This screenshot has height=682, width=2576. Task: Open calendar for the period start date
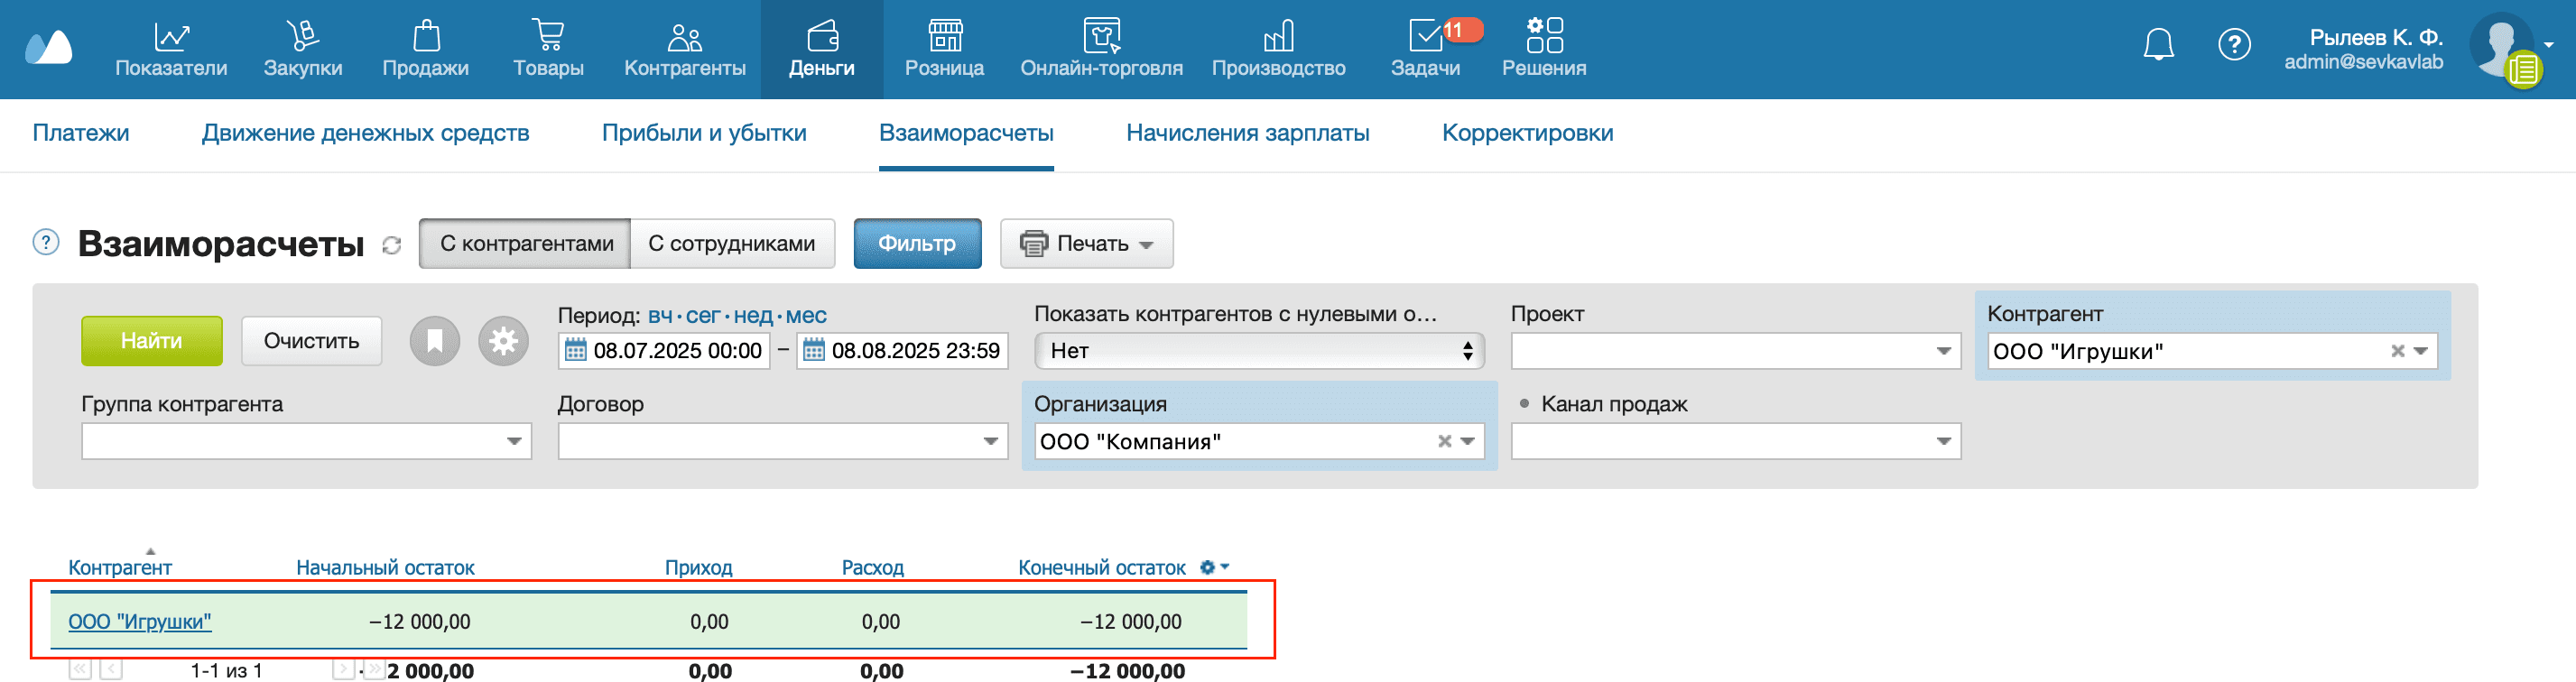tap(576, 351)
